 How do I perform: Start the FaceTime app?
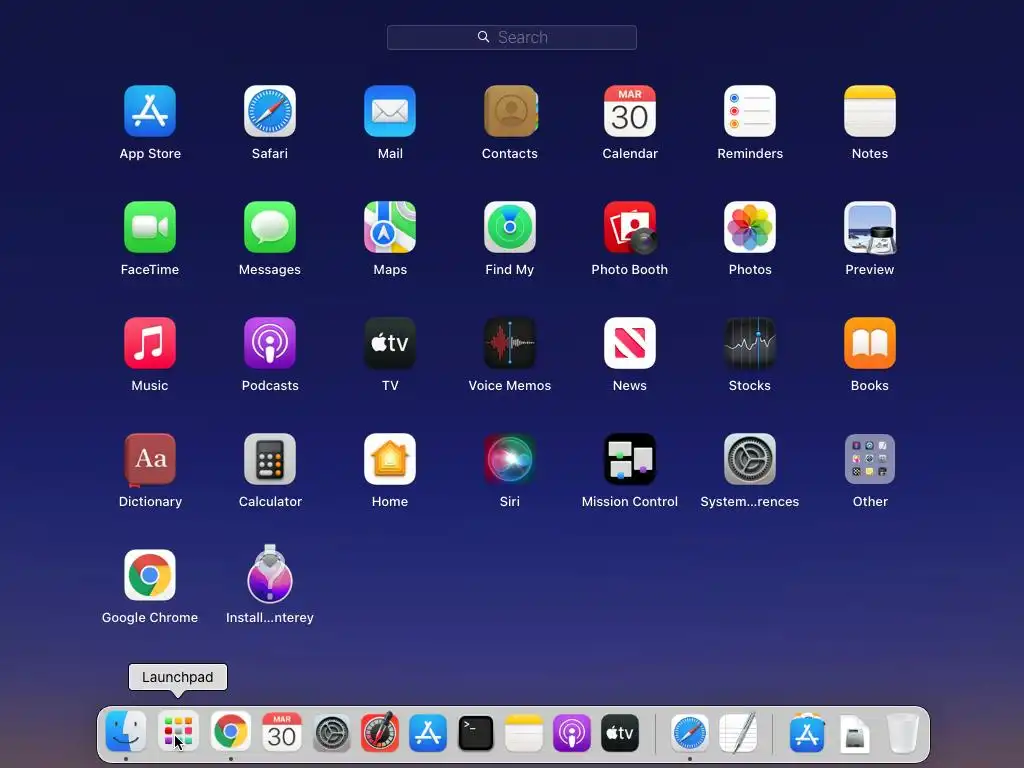pos(150,227)
